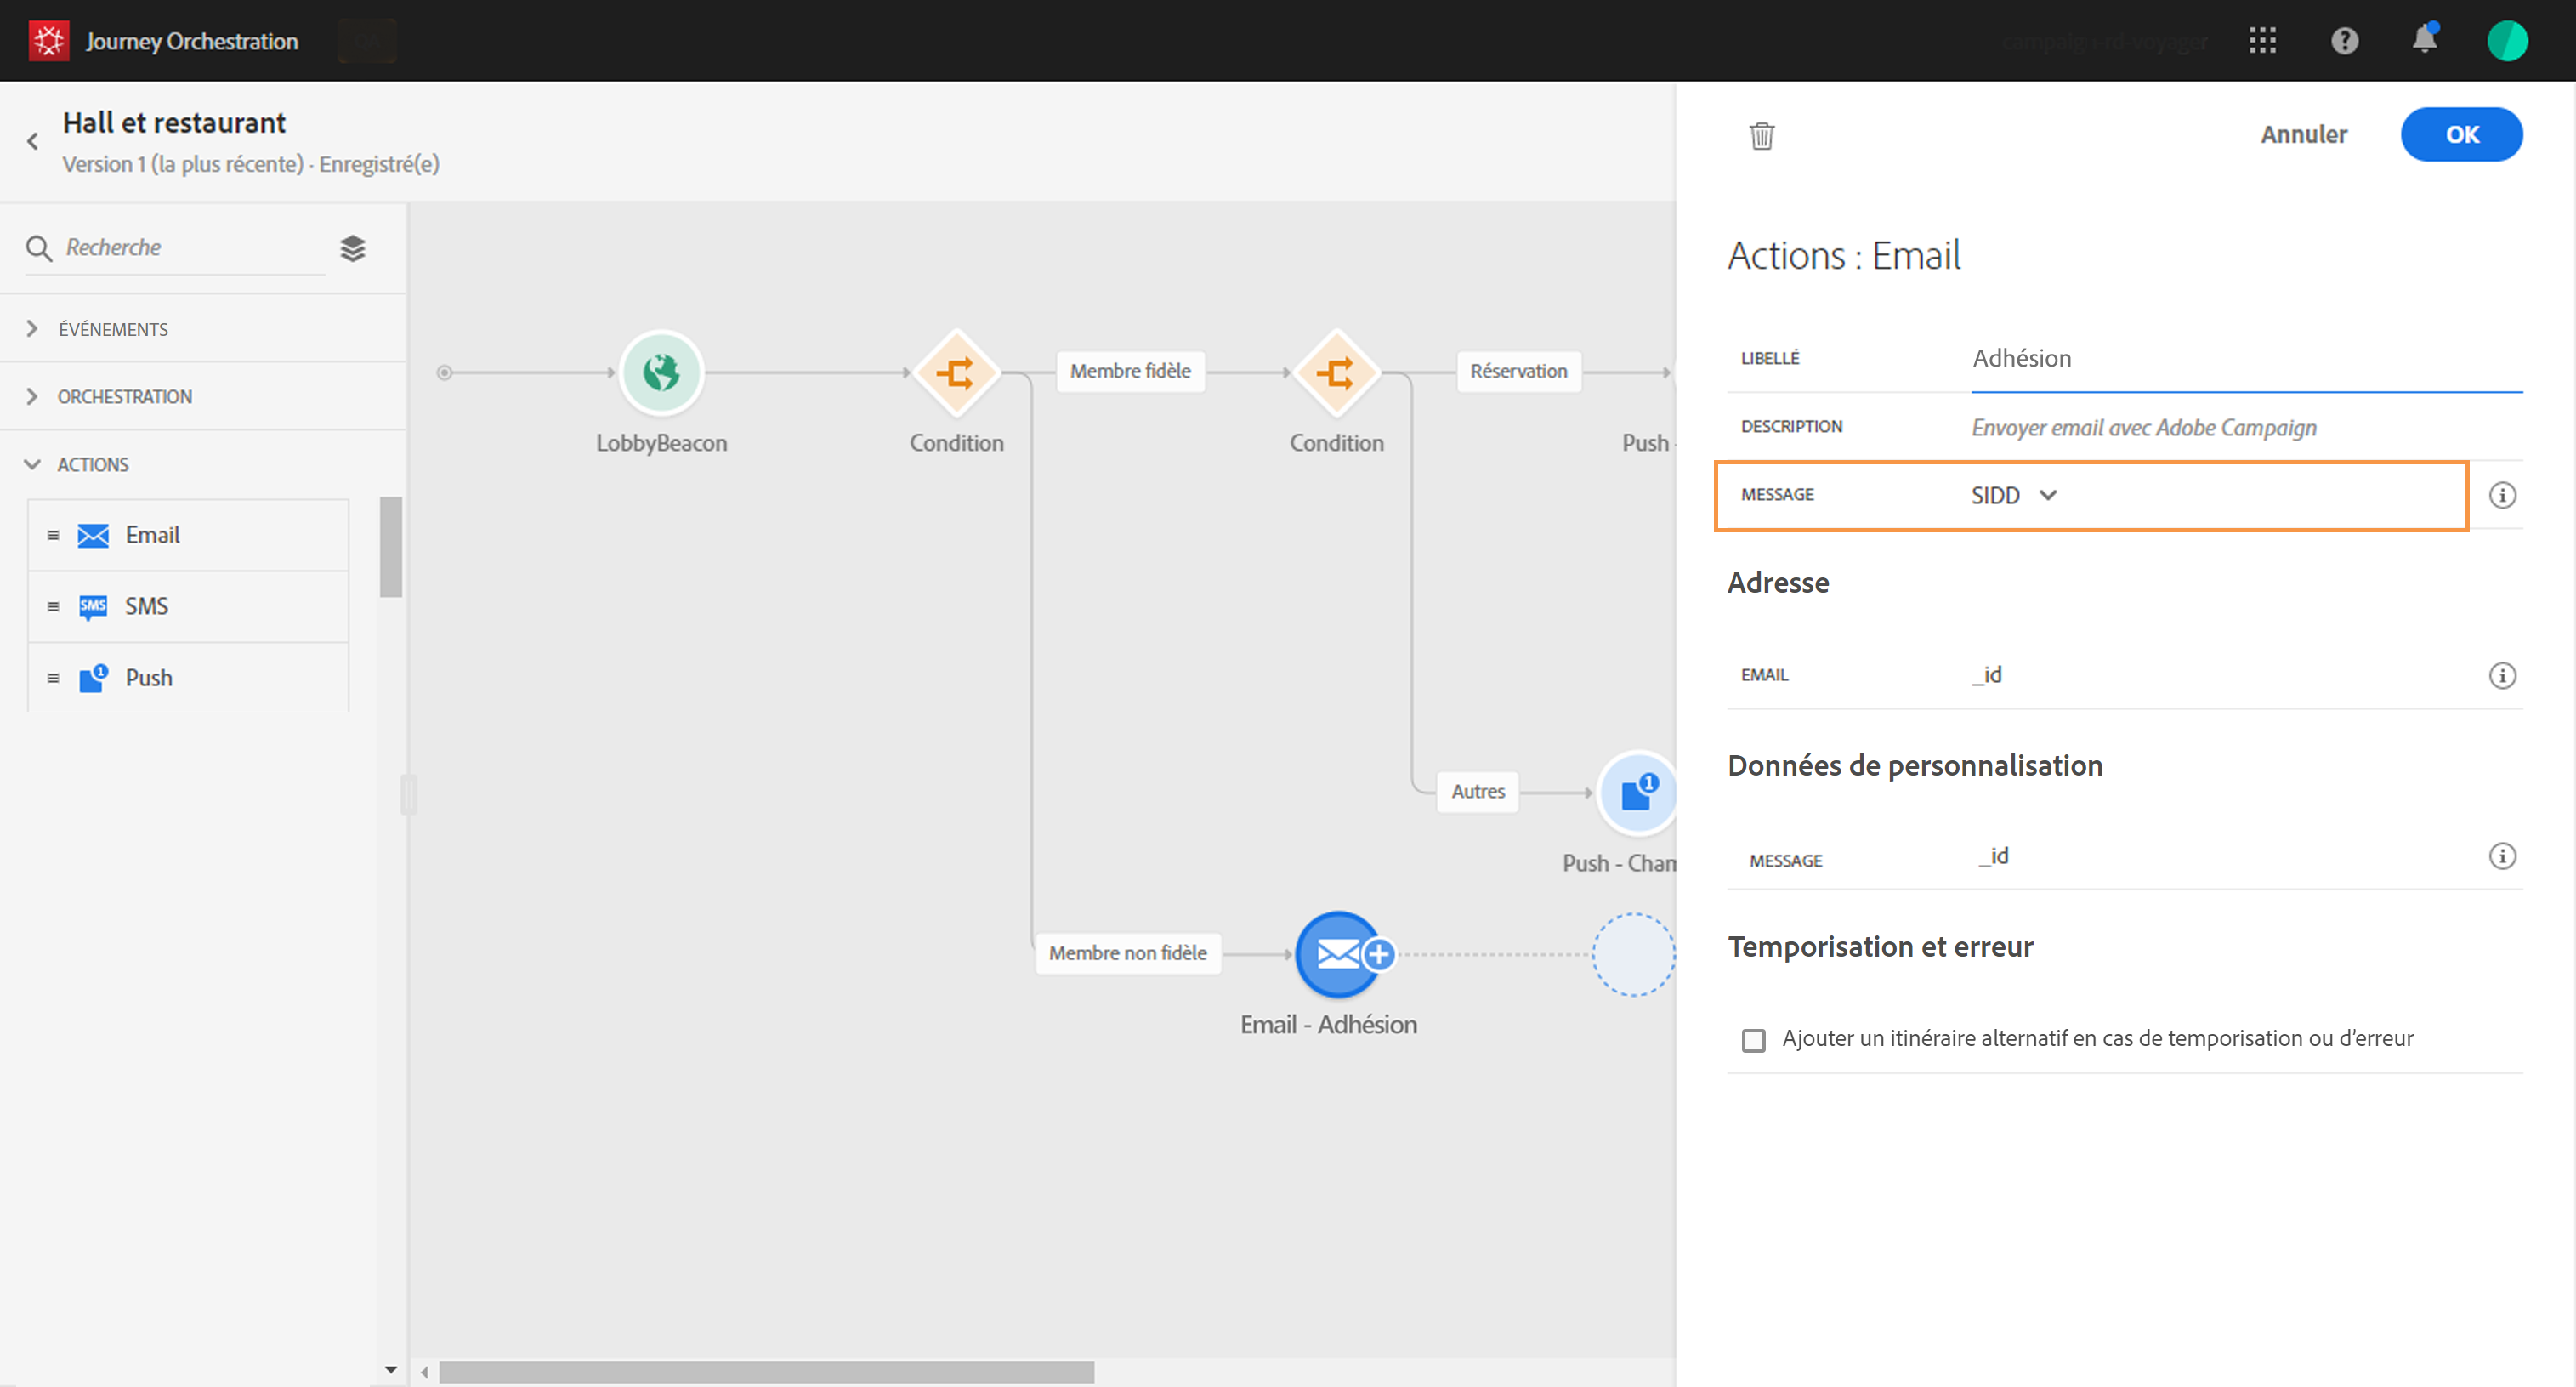Open the notifications bell
This screenshot has width=2576, height=1387.
[x=2424, y=40]
